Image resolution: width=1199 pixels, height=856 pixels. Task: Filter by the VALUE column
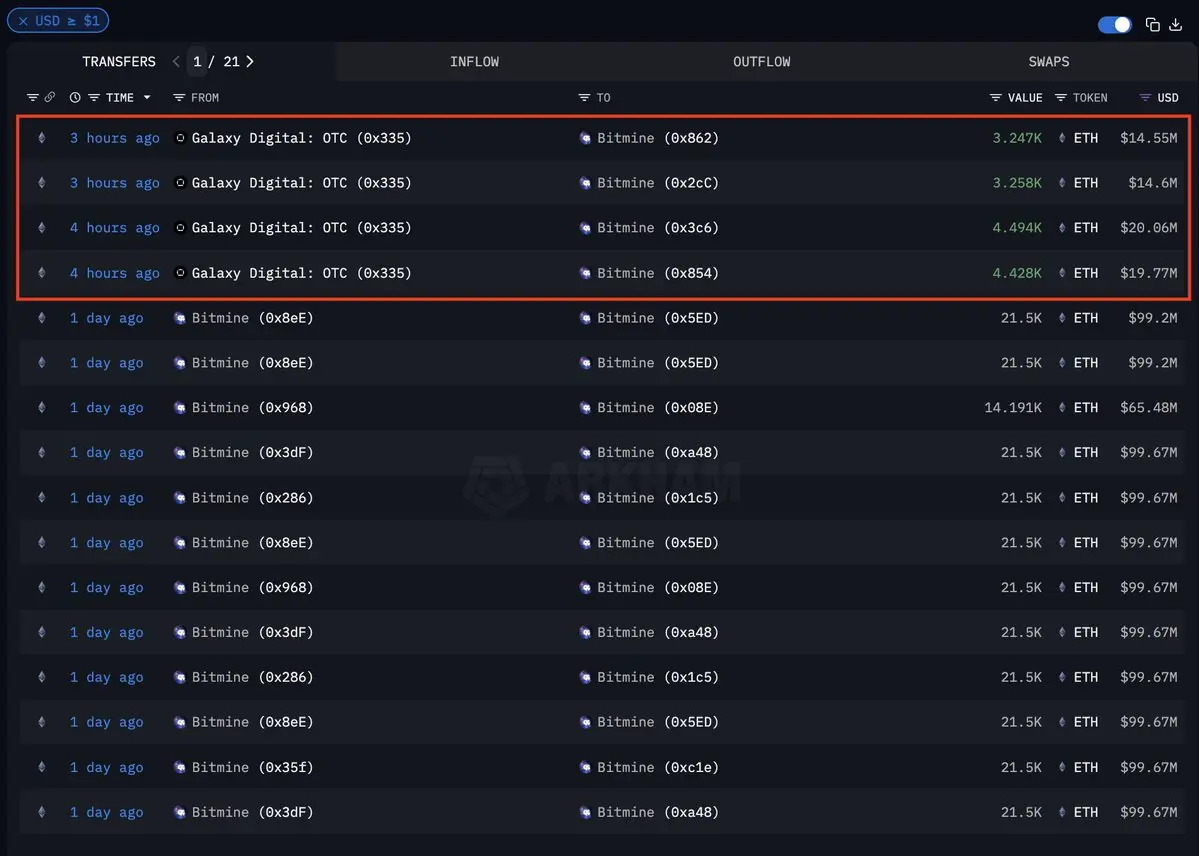(x=996, y=97)
